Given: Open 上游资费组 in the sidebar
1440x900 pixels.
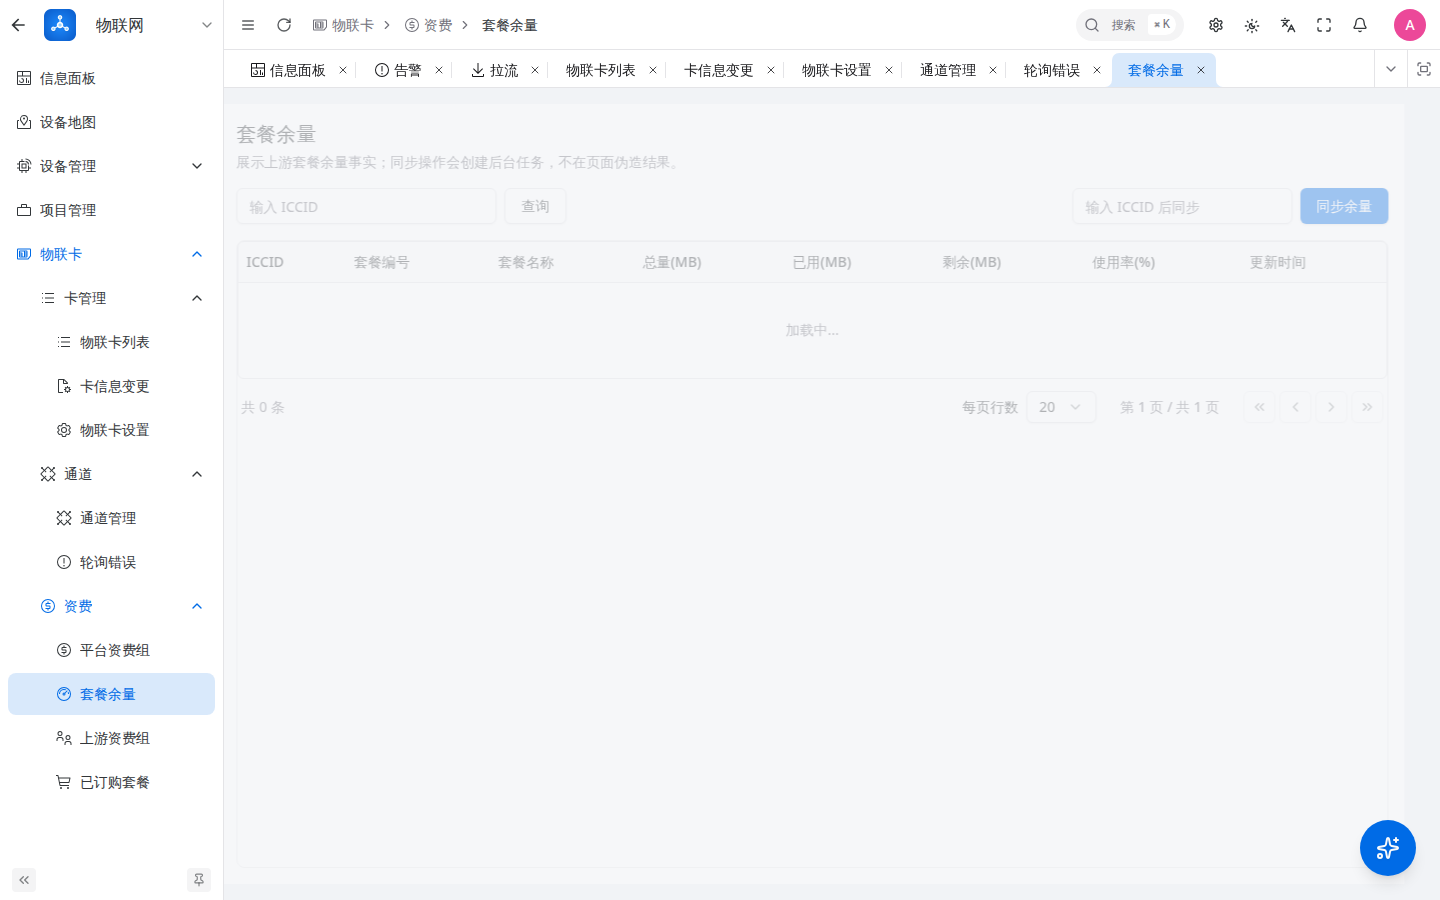Looking at the screenshot, I should tap(111, 738).
